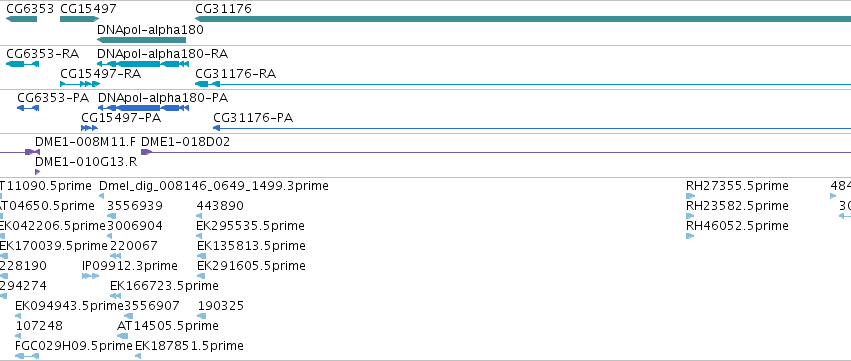Open the IP09912.3prime EST label
The width and height of the screenshot is (851, 361).
[x=130, y=265]
